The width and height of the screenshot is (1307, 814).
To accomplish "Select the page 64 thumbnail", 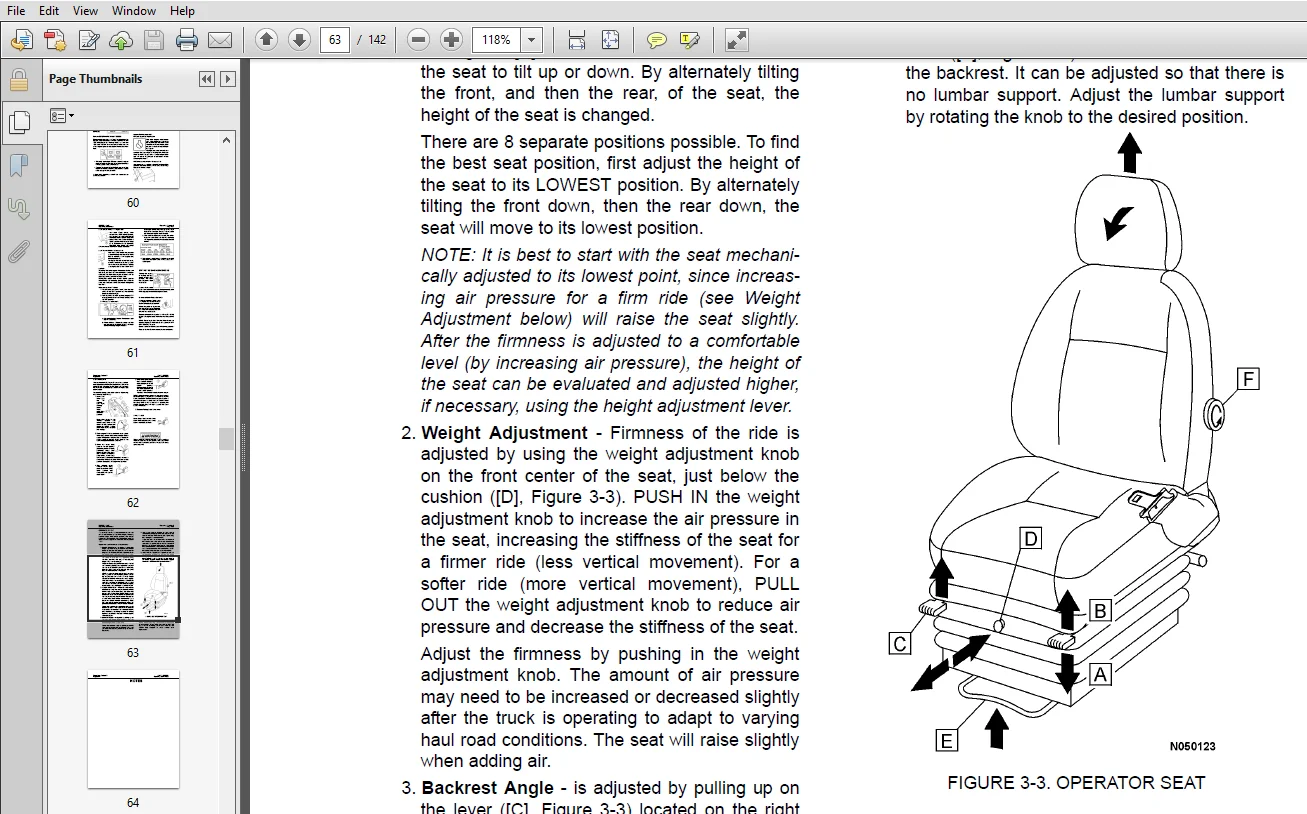I will [x=133, y=729].
